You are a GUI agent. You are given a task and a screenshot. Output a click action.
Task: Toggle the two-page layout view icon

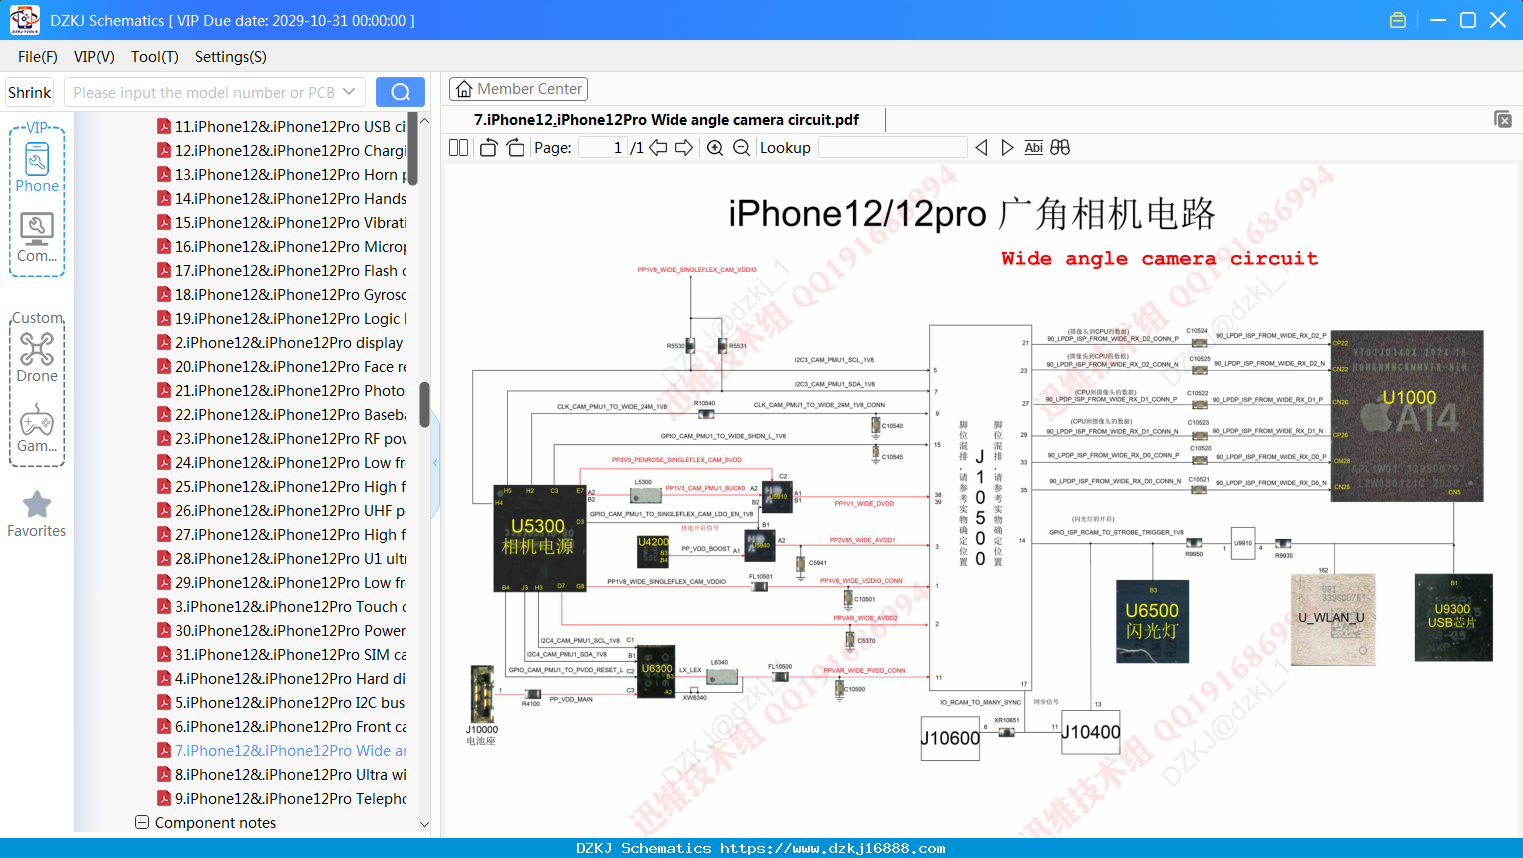459,148
